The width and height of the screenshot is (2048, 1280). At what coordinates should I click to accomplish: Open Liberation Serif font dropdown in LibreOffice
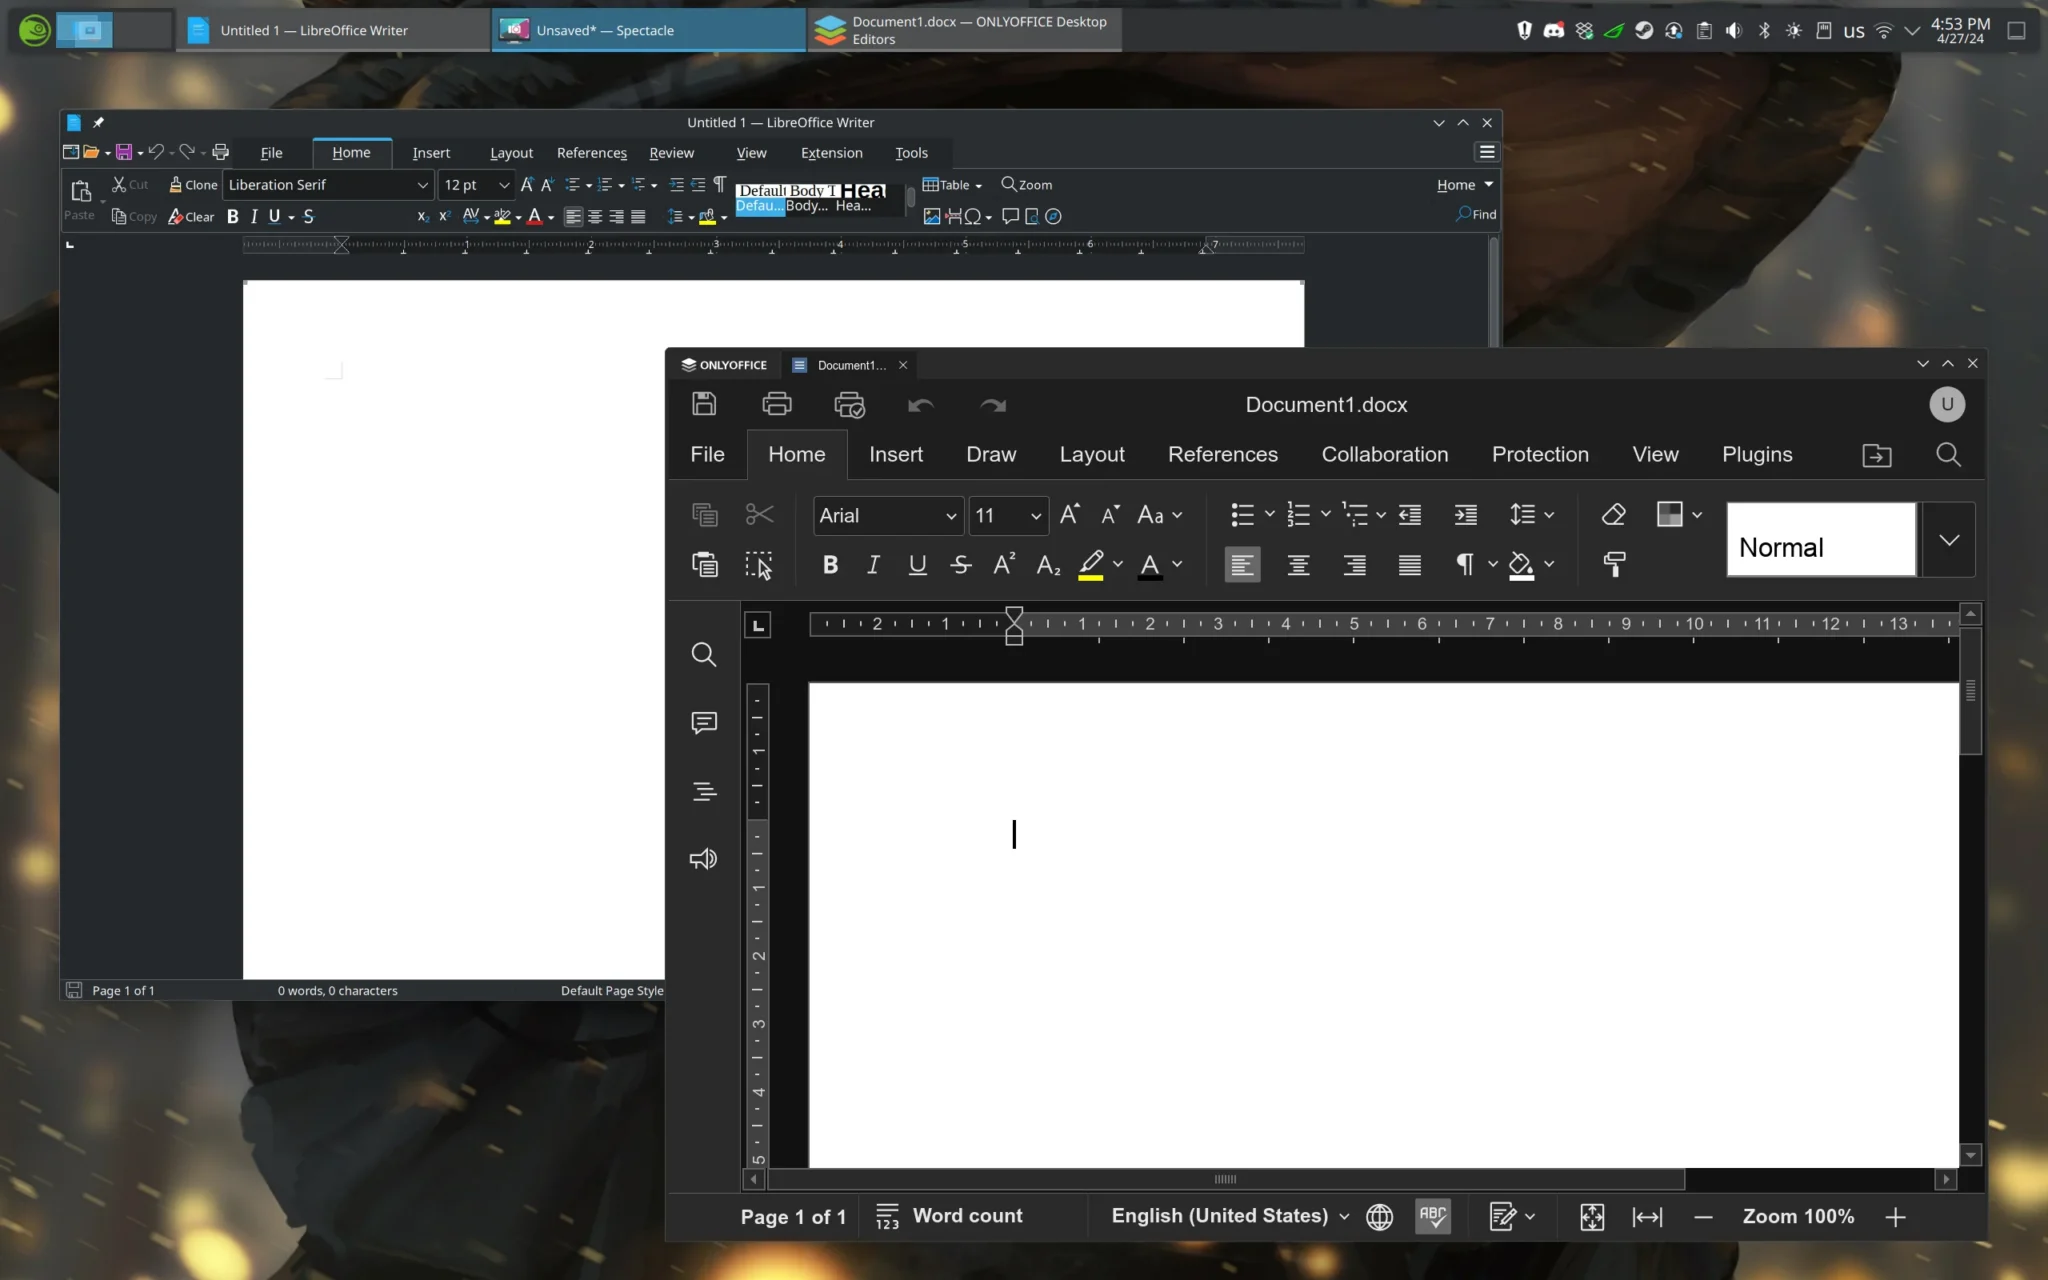click(x=422, y=185)
